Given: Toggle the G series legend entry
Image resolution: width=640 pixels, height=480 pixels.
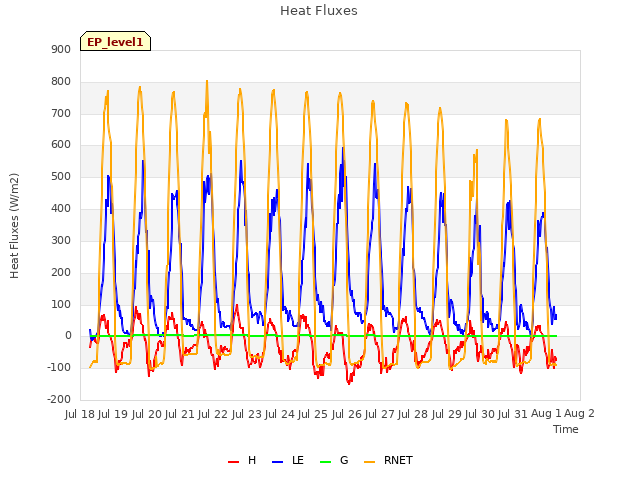Looking at the screenshot, I should (334, 460).
